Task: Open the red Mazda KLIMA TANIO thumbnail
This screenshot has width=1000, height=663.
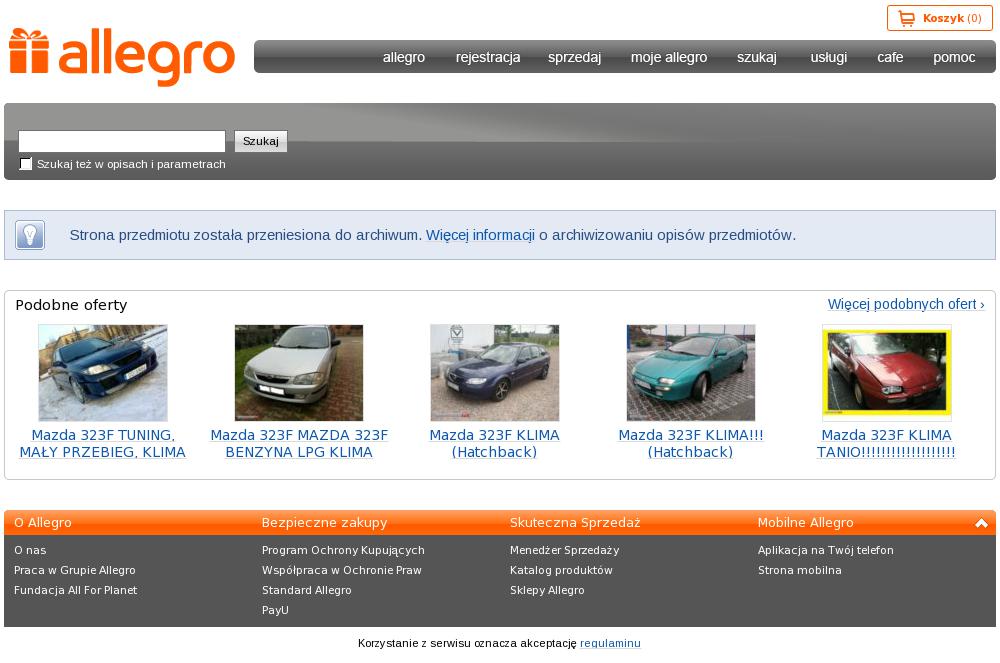Action: point(886,373)
